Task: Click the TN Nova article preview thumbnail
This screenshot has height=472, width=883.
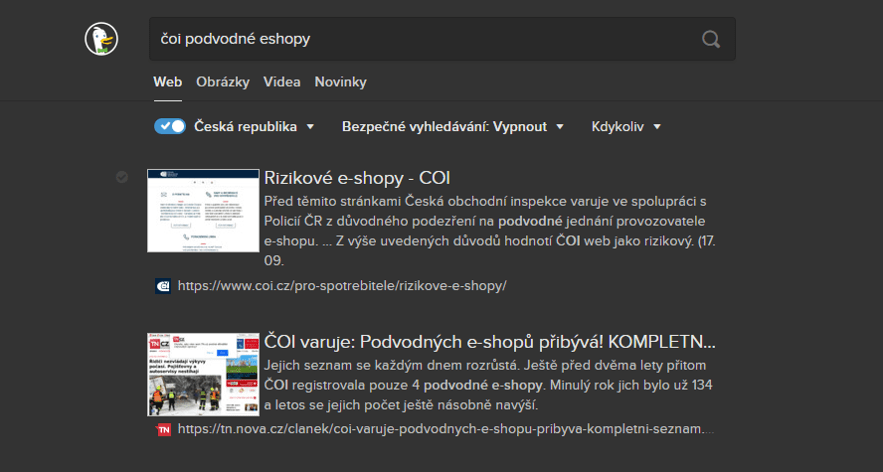Action: point(203,375)
